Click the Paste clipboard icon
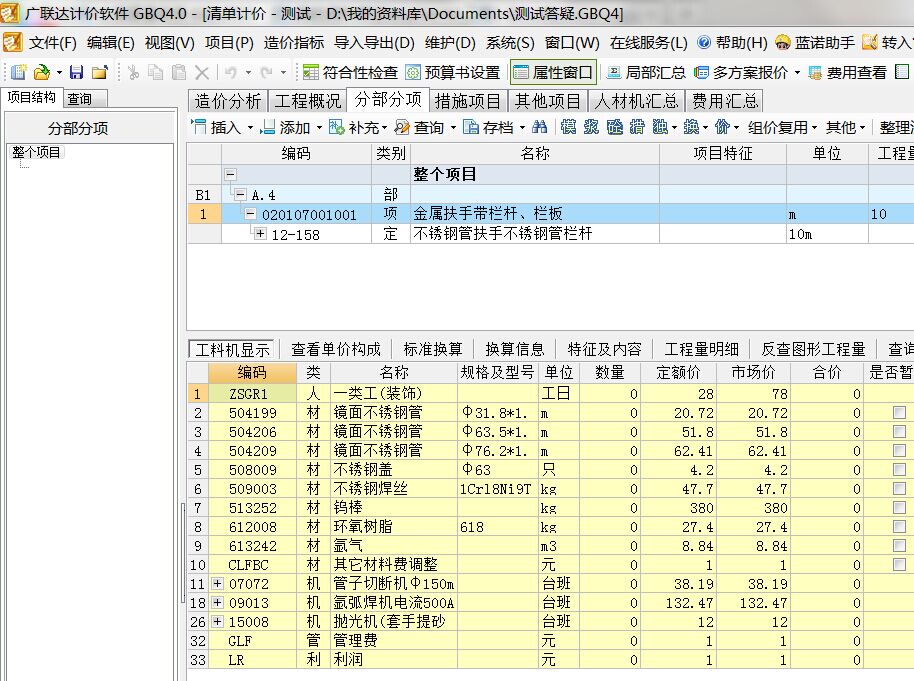 pyautogui.click(x=179, y=72)
